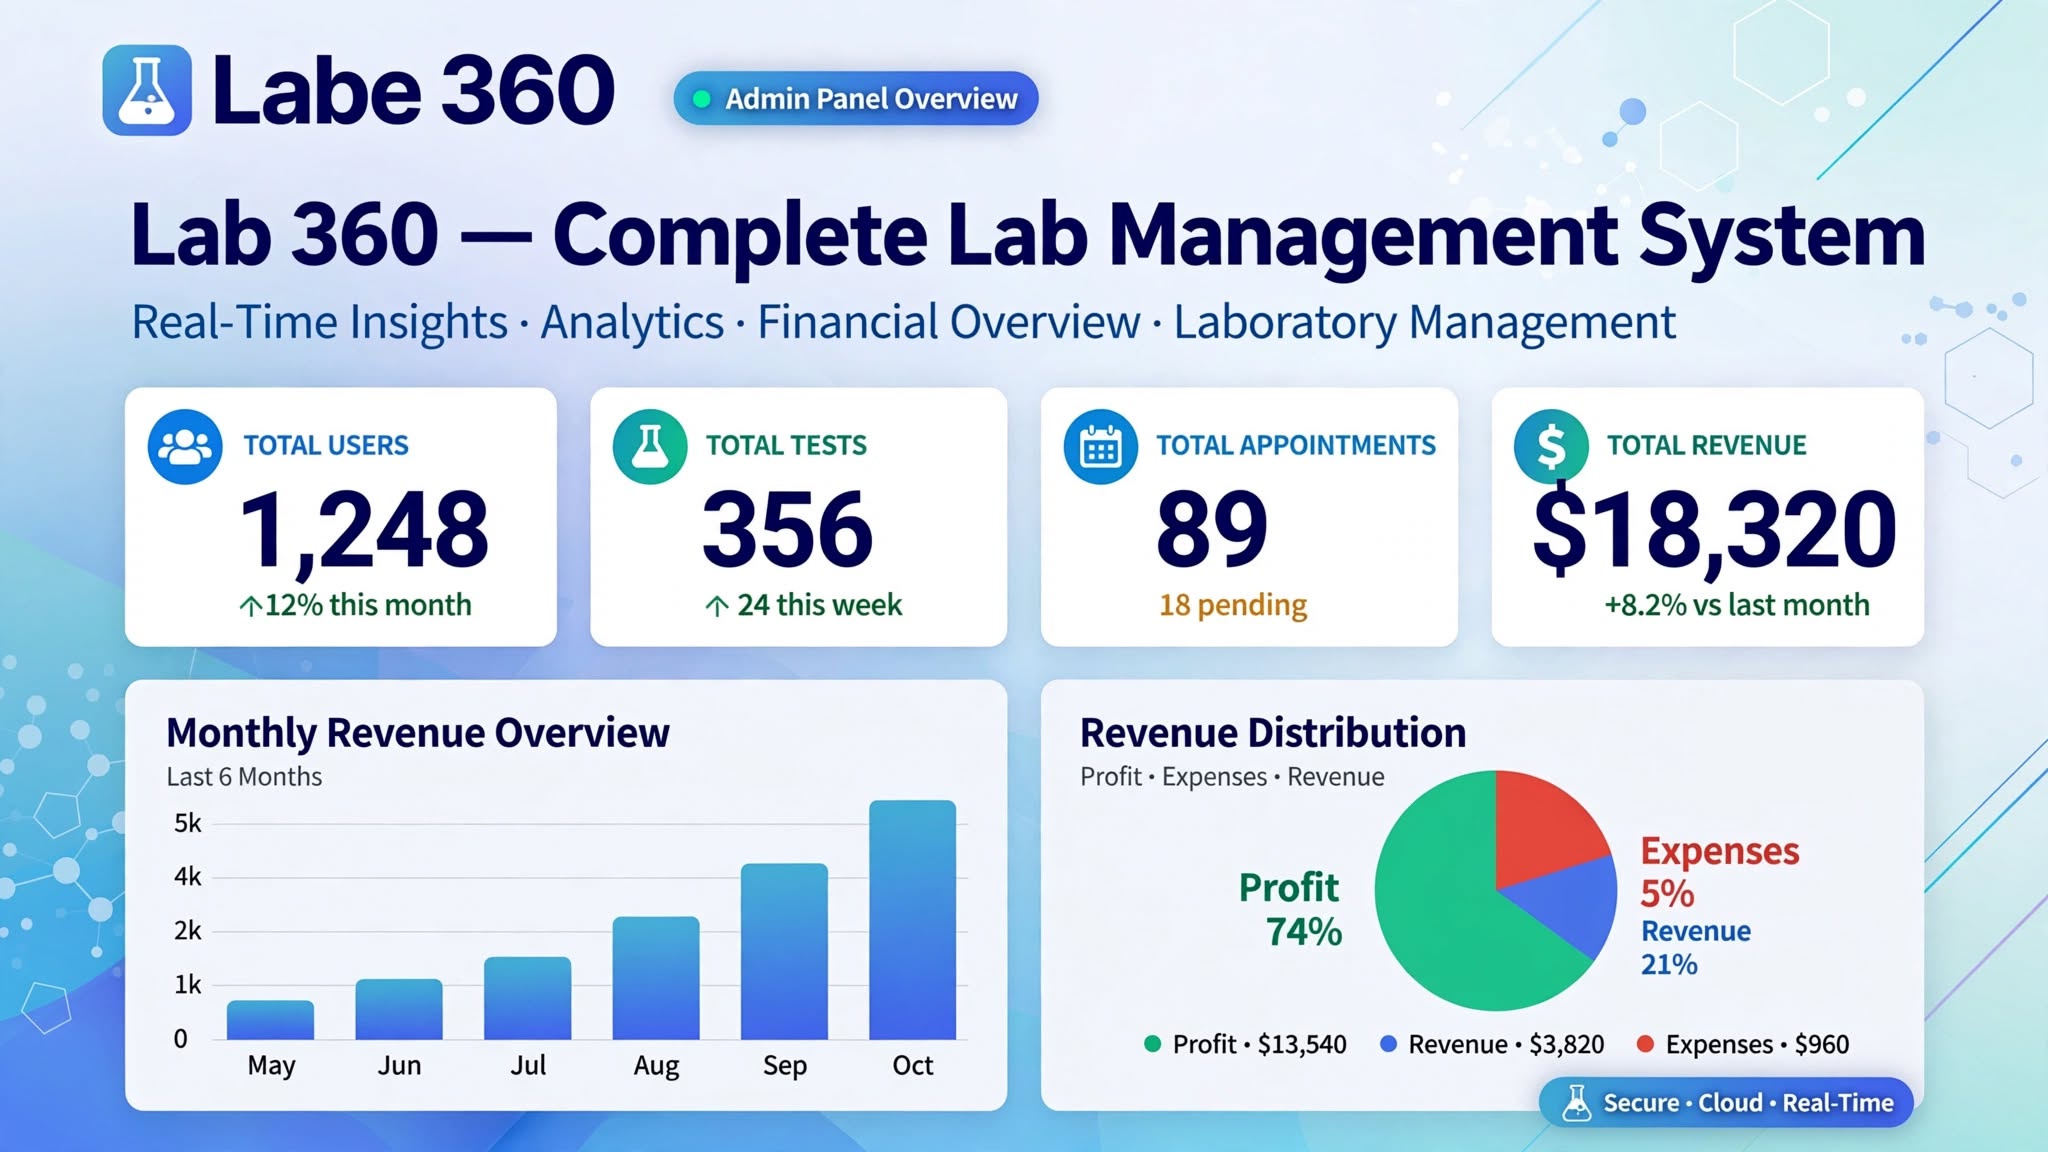This screenshot has width=2048, height=1152.
Task: Click the 'Expenses · $960' legend label
Action: (1757, 1045)
